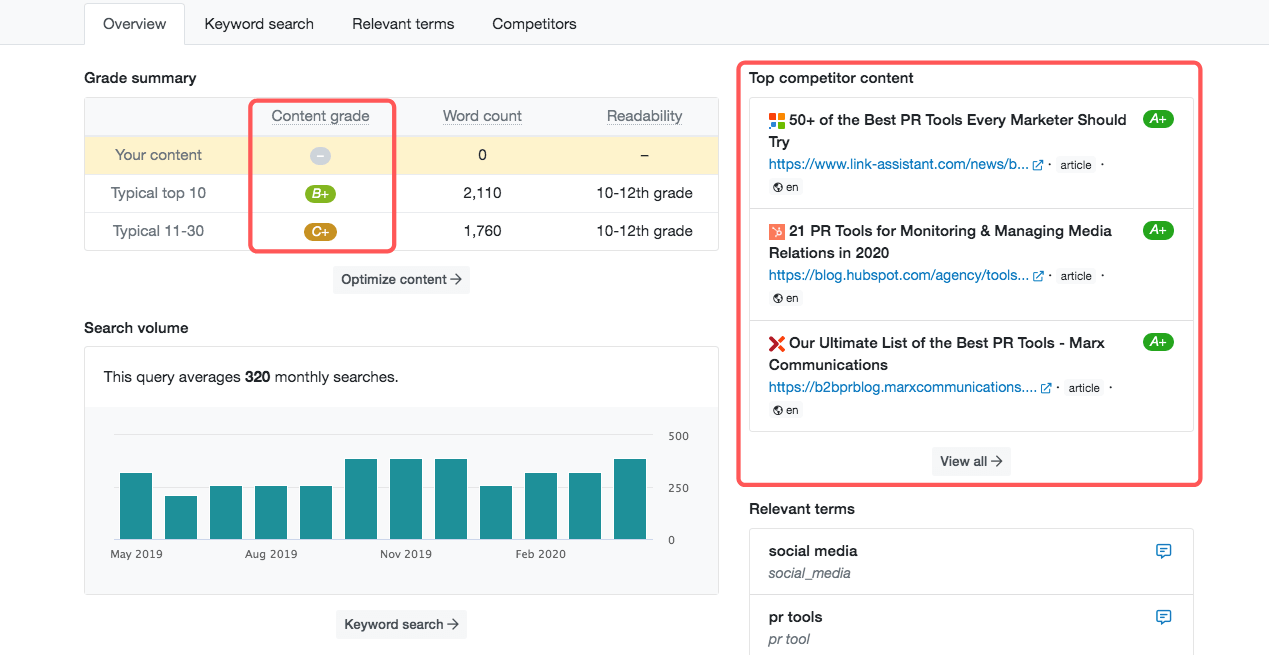
Task: Open the link-assistant.com article URL
Action: pos(898,165)
